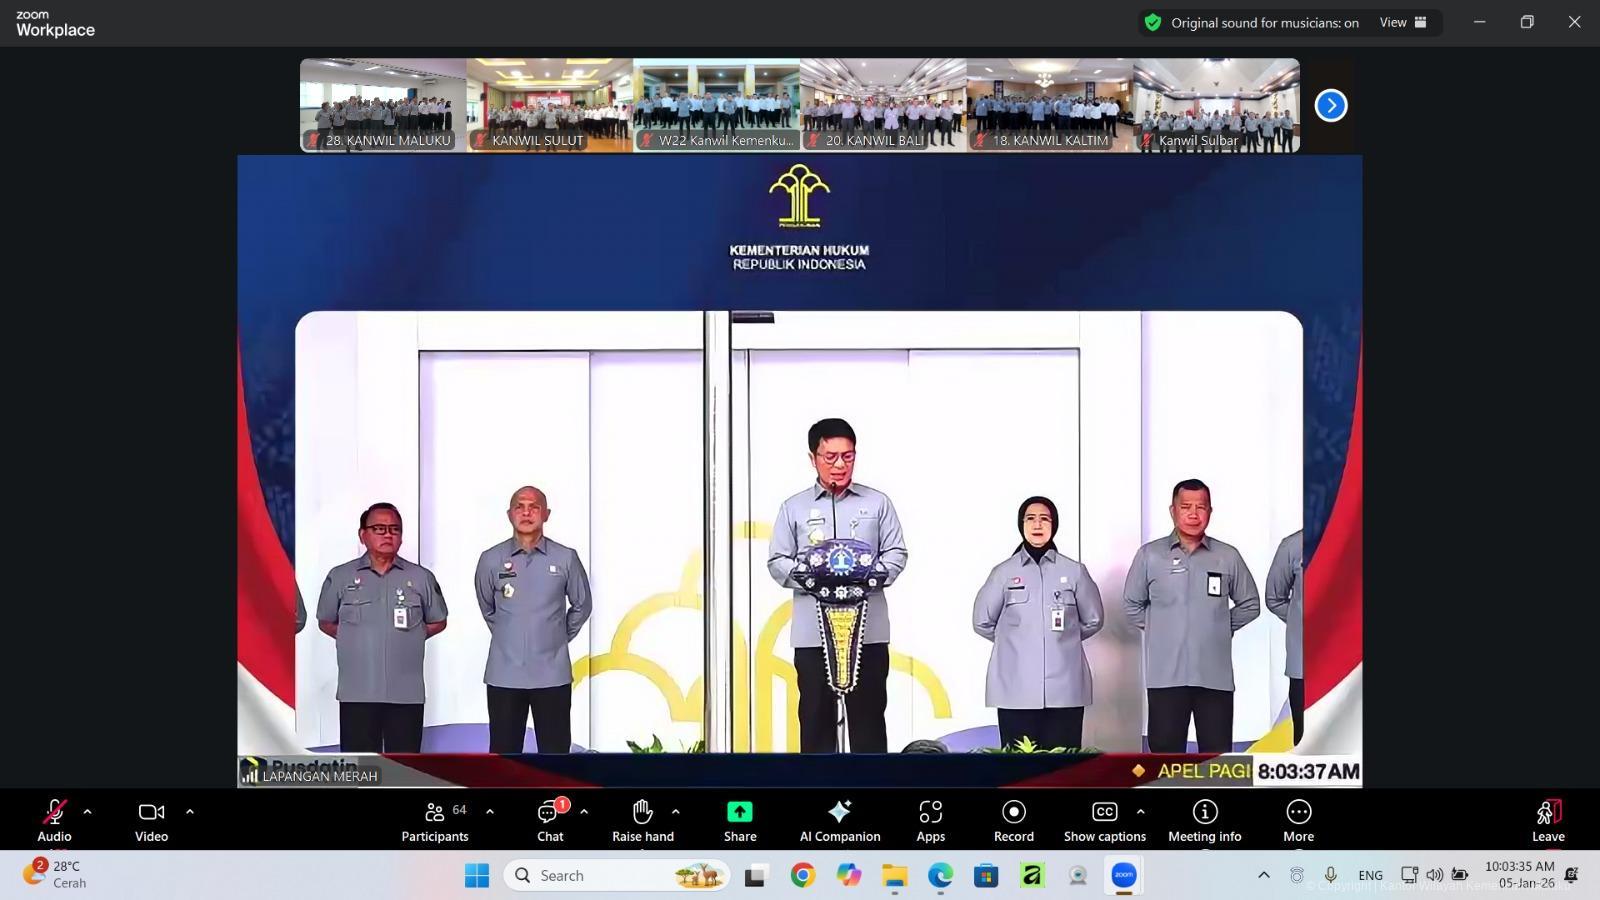
Task: Unmute the Audio microphone
Action: click(54, 820)
